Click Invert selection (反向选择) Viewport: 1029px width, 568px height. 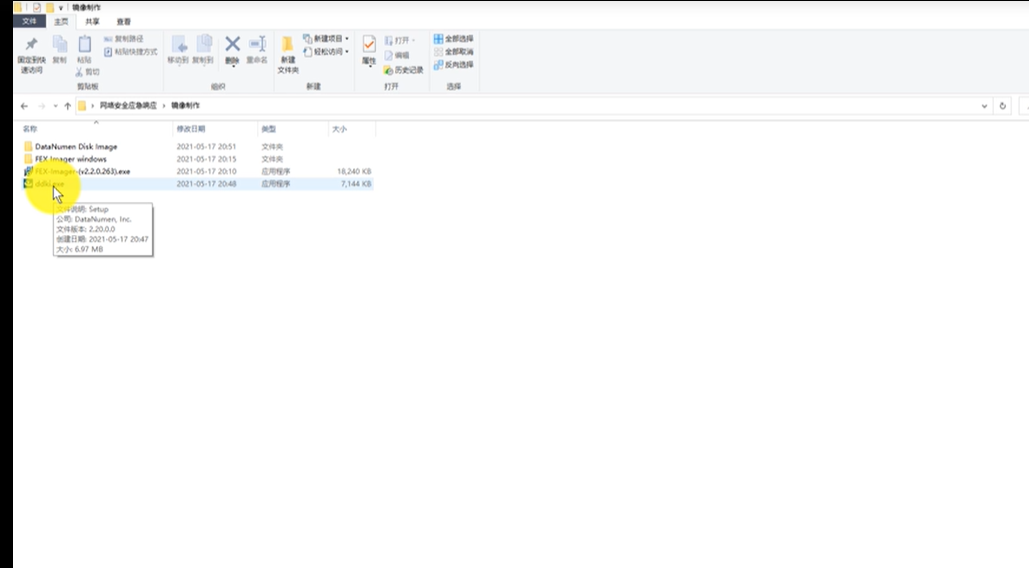453,65
